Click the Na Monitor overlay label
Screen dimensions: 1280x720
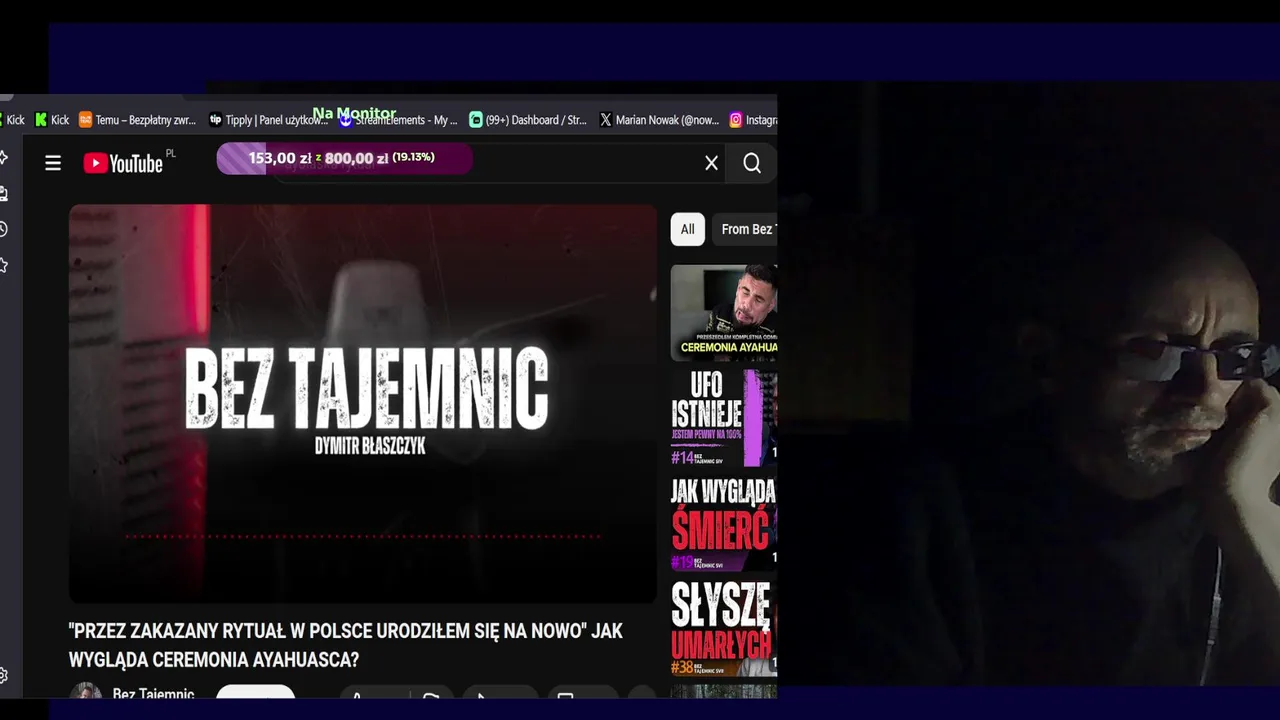[x=355, y=113]
